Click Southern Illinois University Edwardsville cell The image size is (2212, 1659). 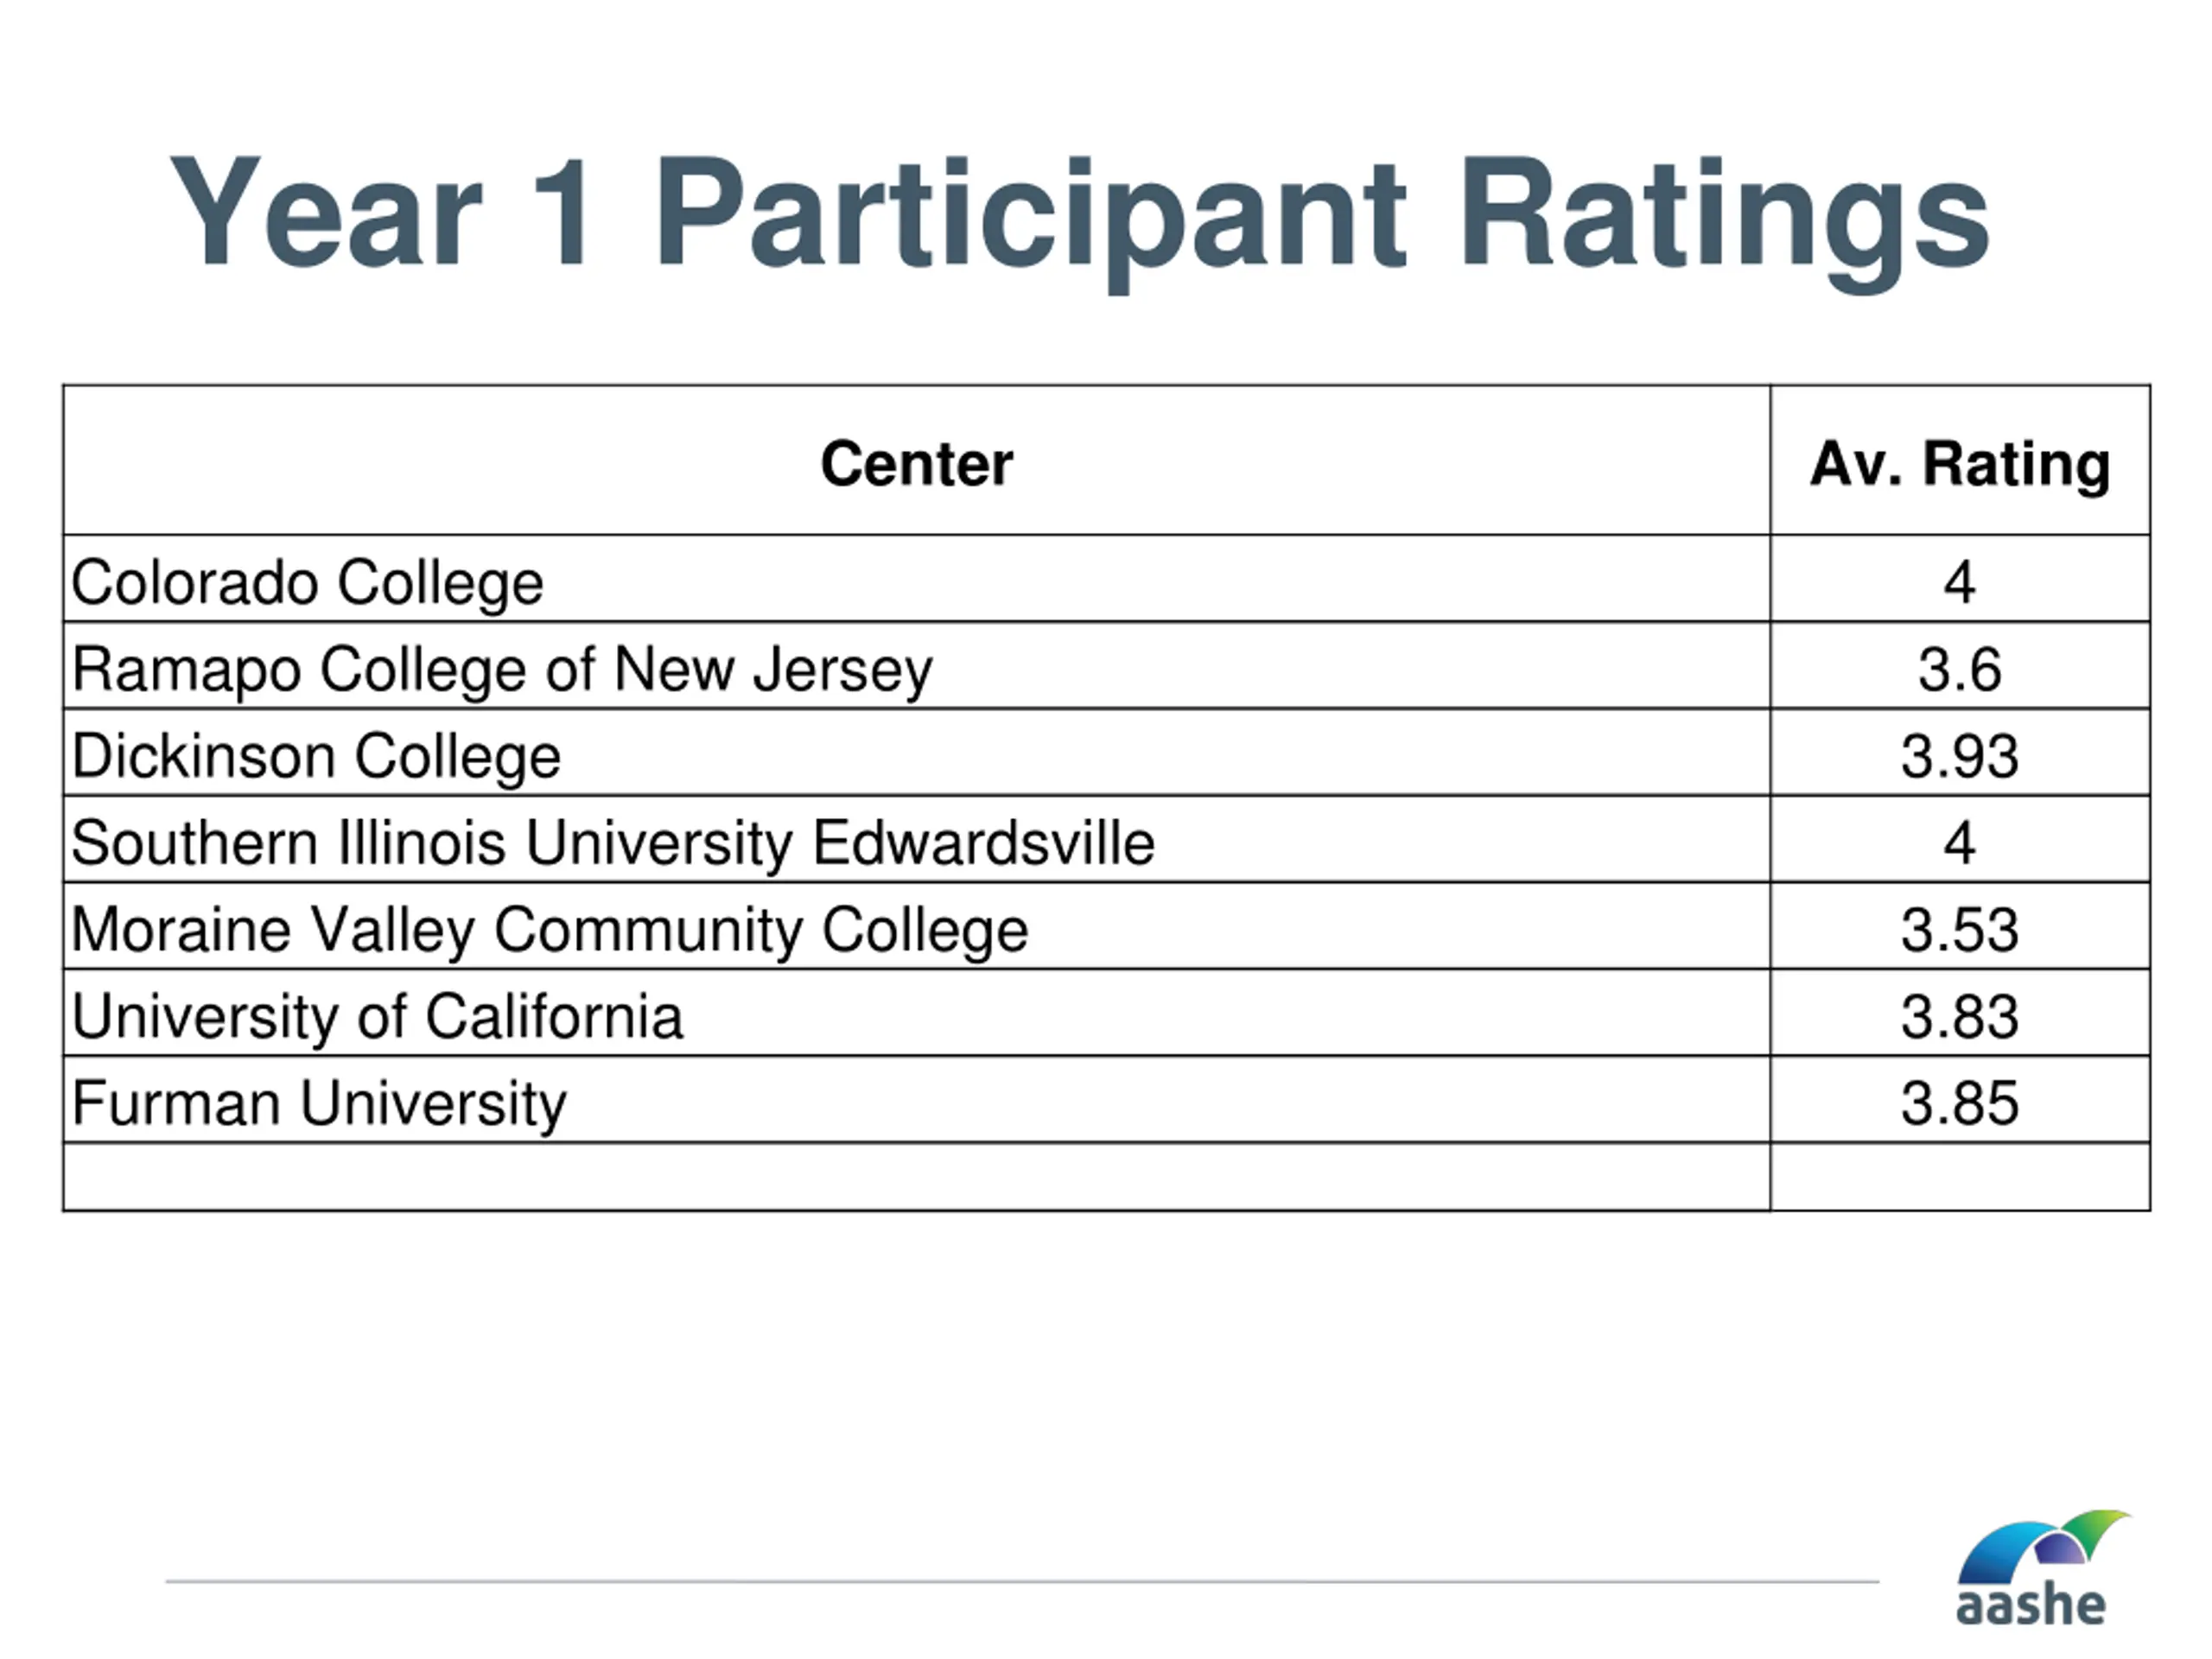pos(613,842)
